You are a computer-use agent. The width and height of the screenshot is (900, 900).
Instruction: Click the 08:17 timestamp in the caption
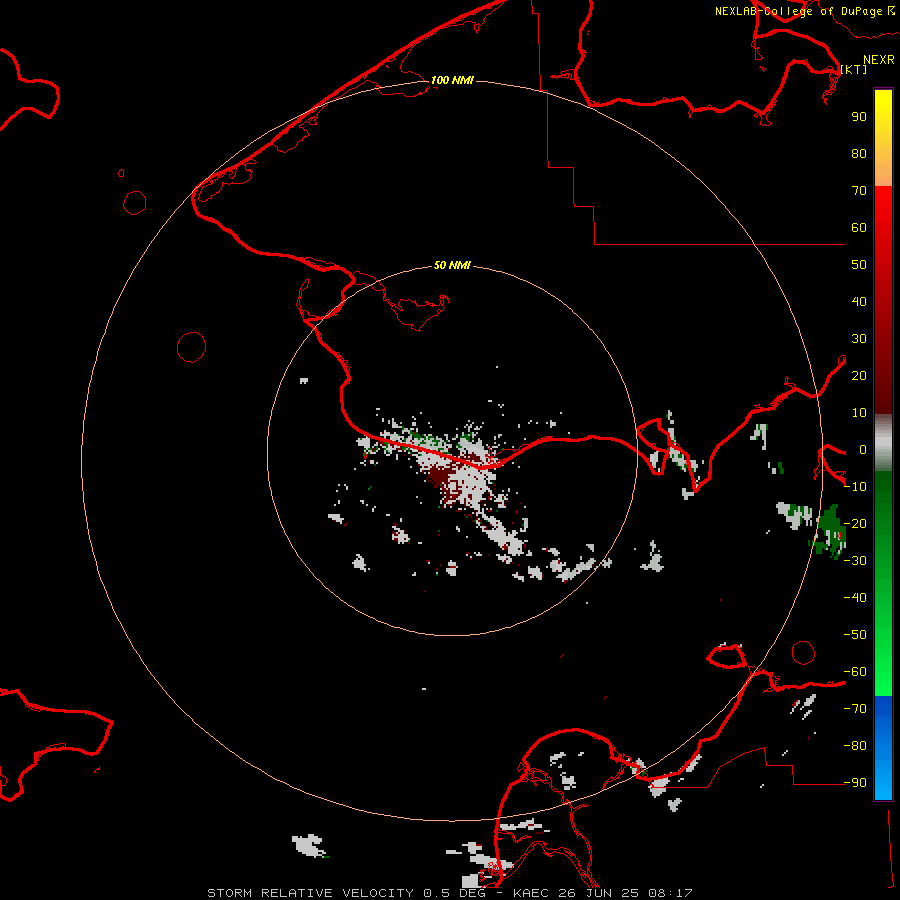pyautogui.click(x=670, y=893)
